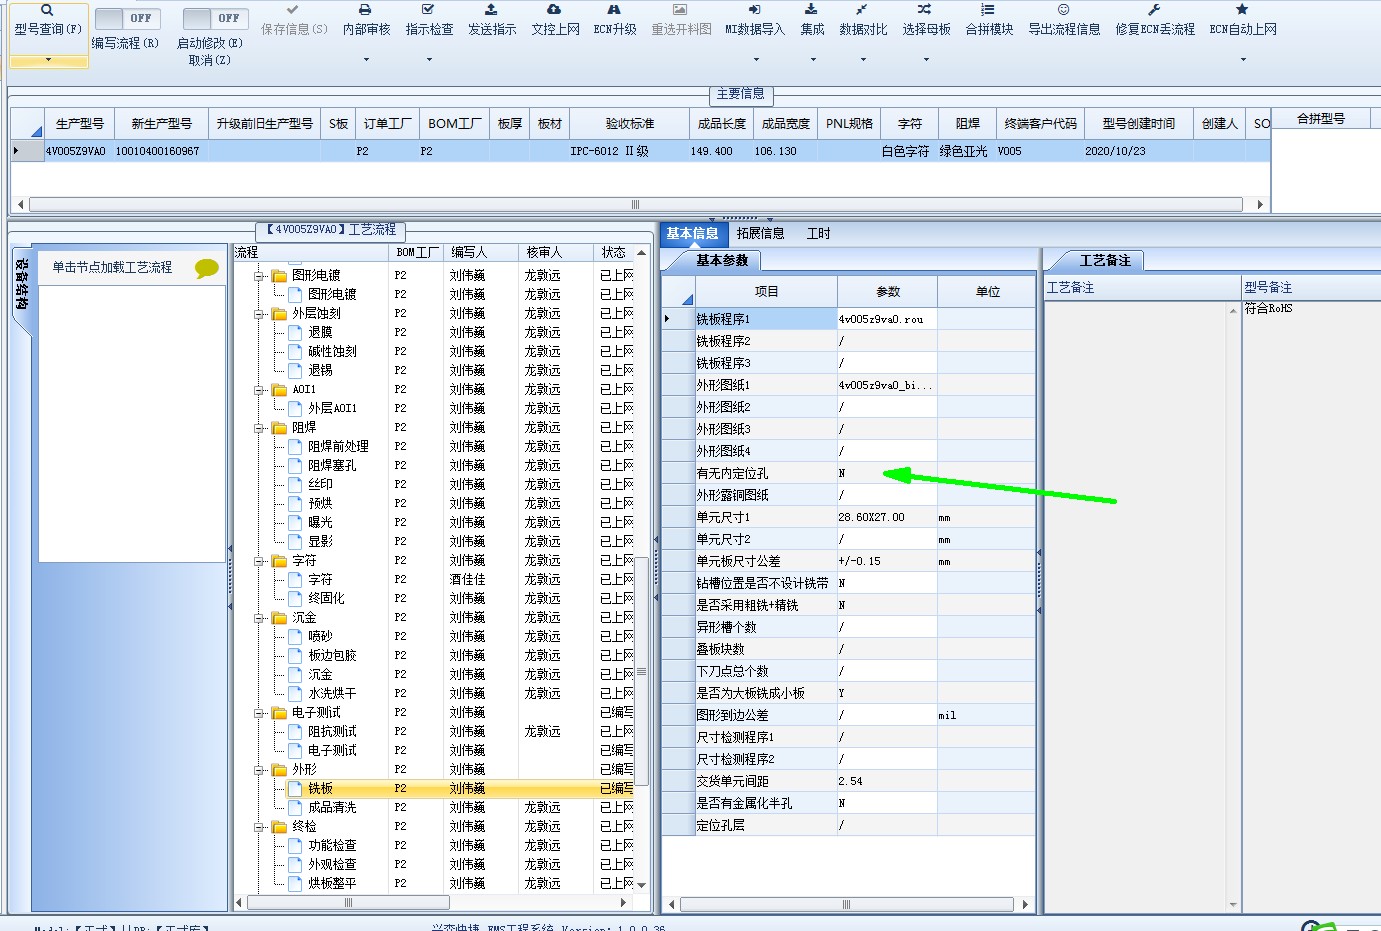Switch to 基本信息 tab
1381x931 pixels.
pos(692,233)
